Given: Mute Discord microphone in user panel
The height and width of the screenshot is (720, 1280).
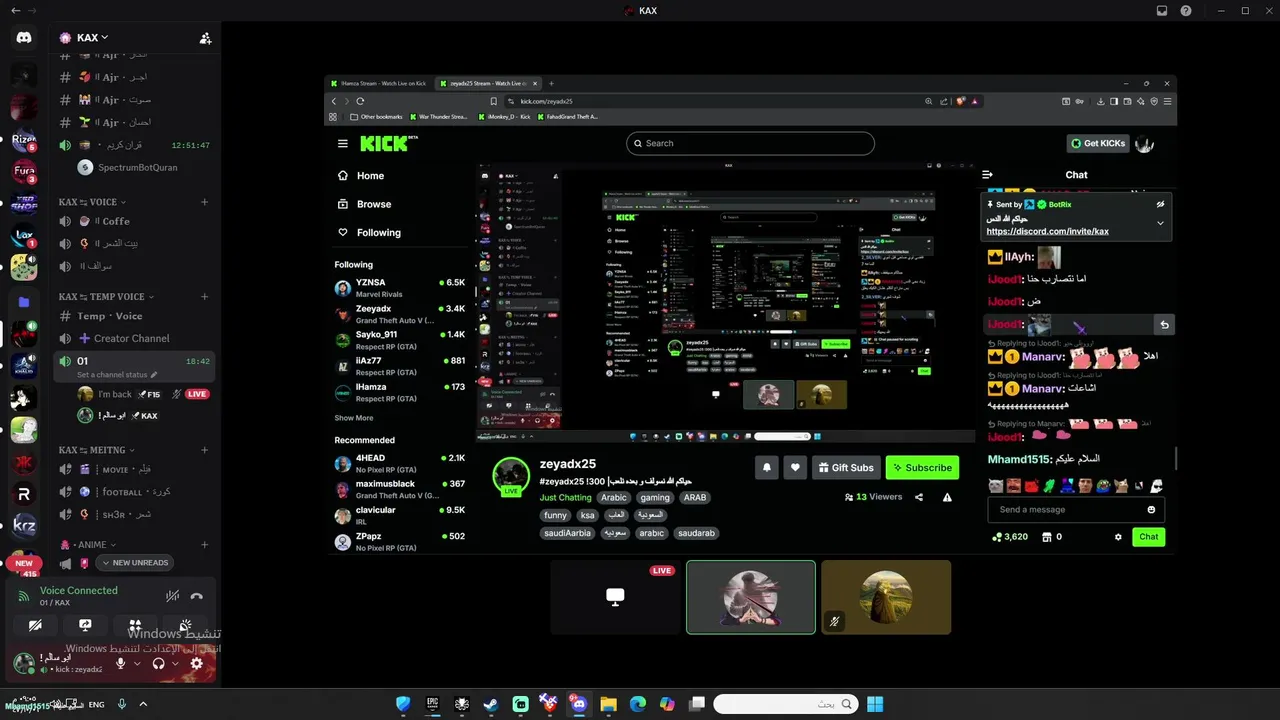Looking at the screenshot, I should [121, 663].
